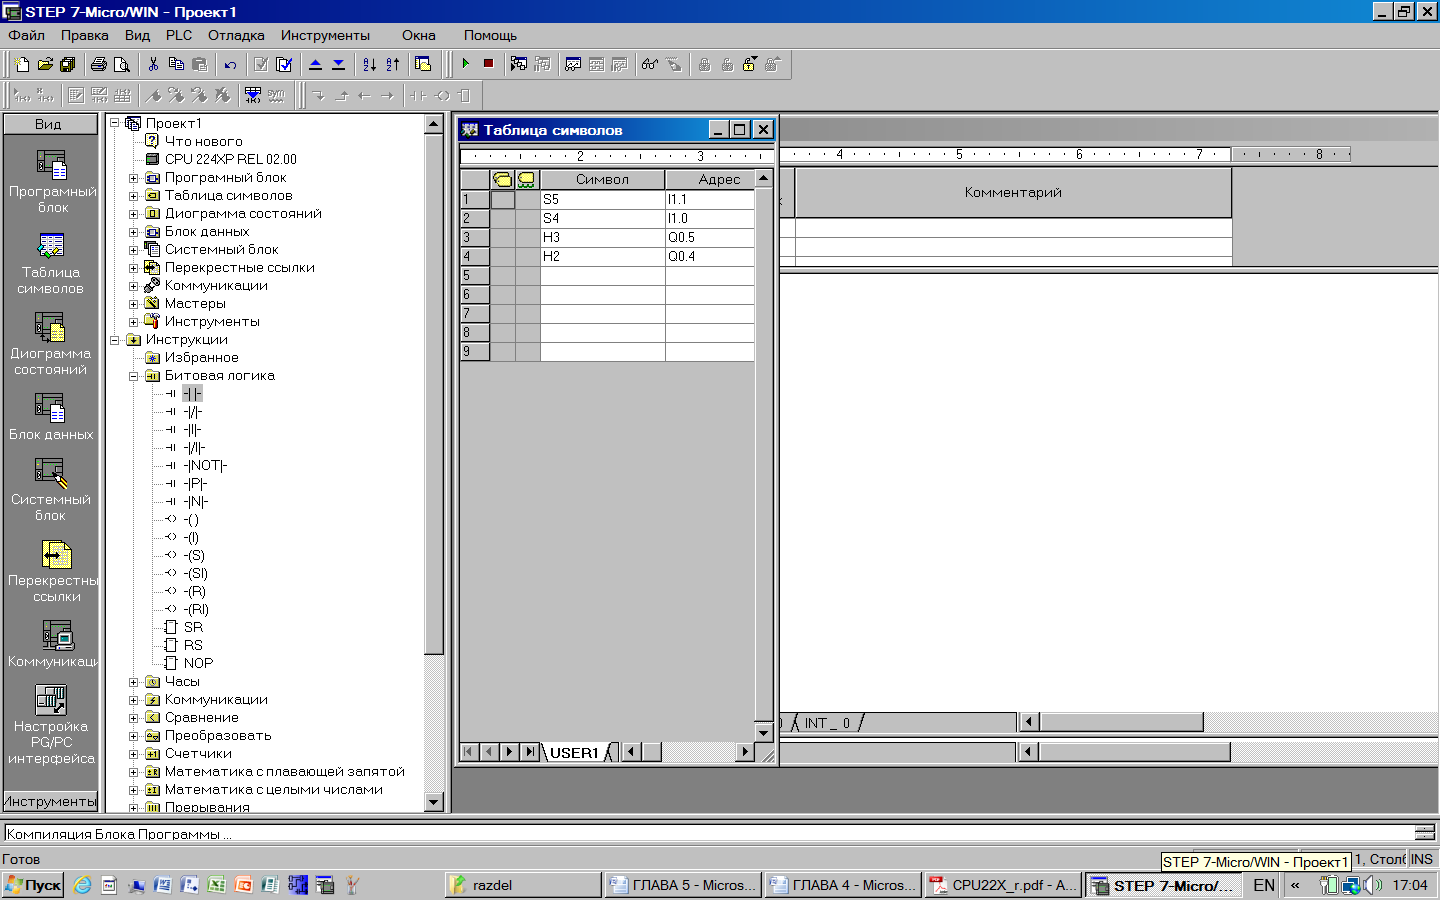Click the EN language indicator in the taskbar
The image size is (1440, 900).
click(1264, 885)
